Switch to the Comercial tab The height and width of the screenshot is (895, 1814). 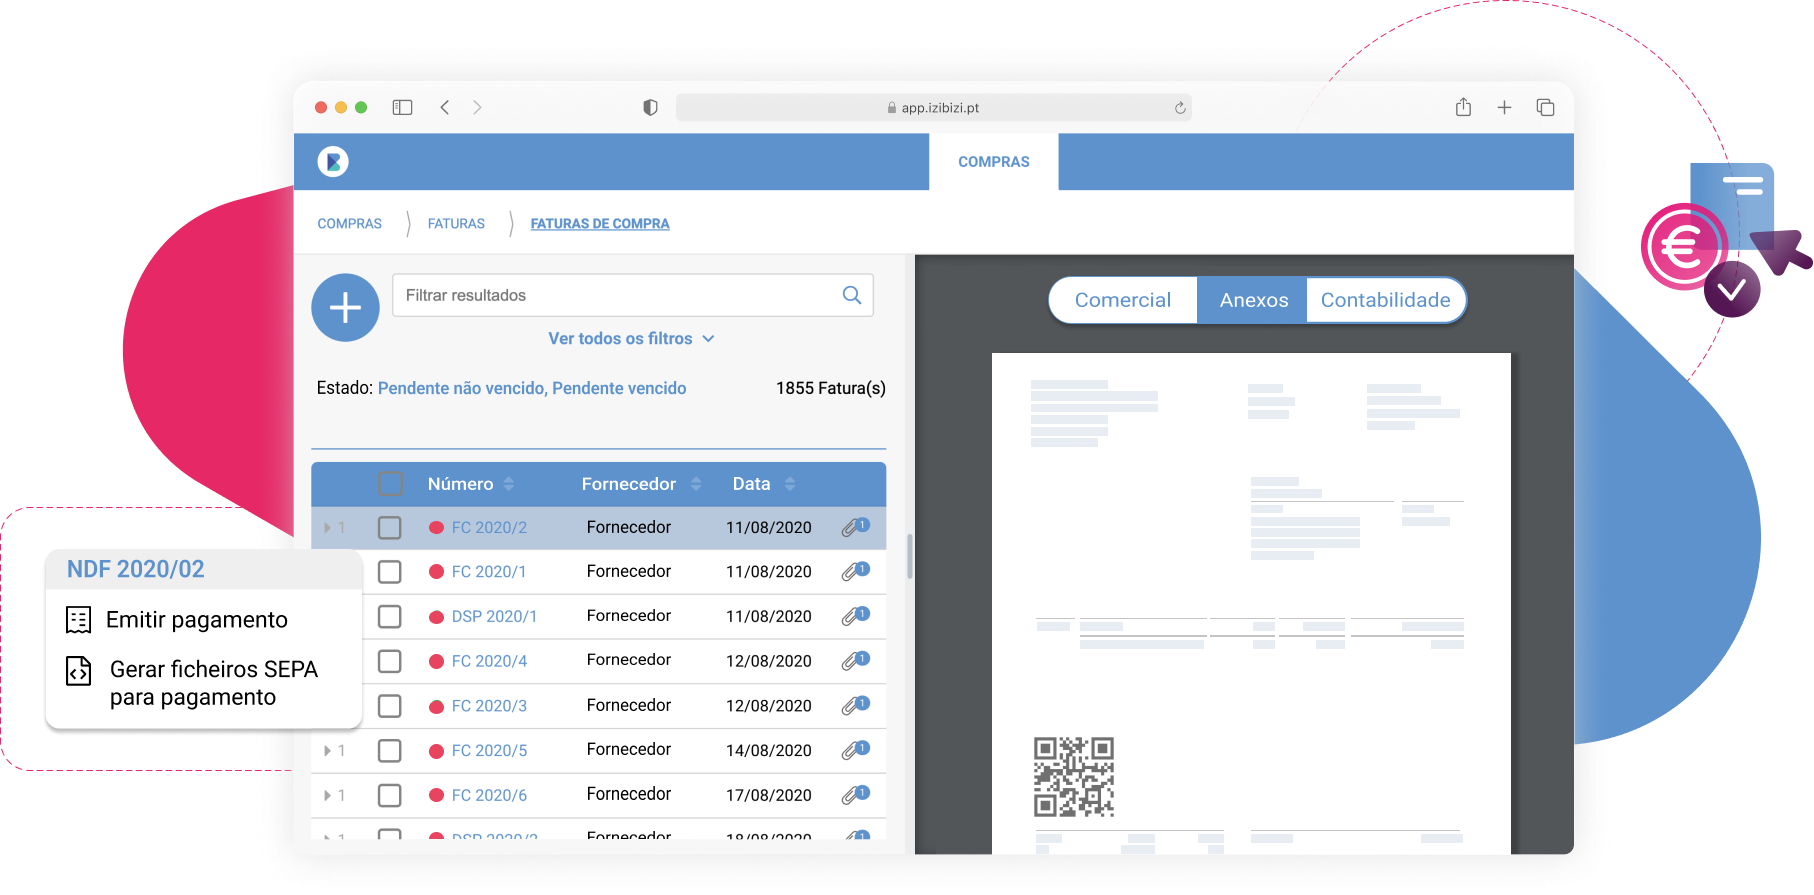1122,300
